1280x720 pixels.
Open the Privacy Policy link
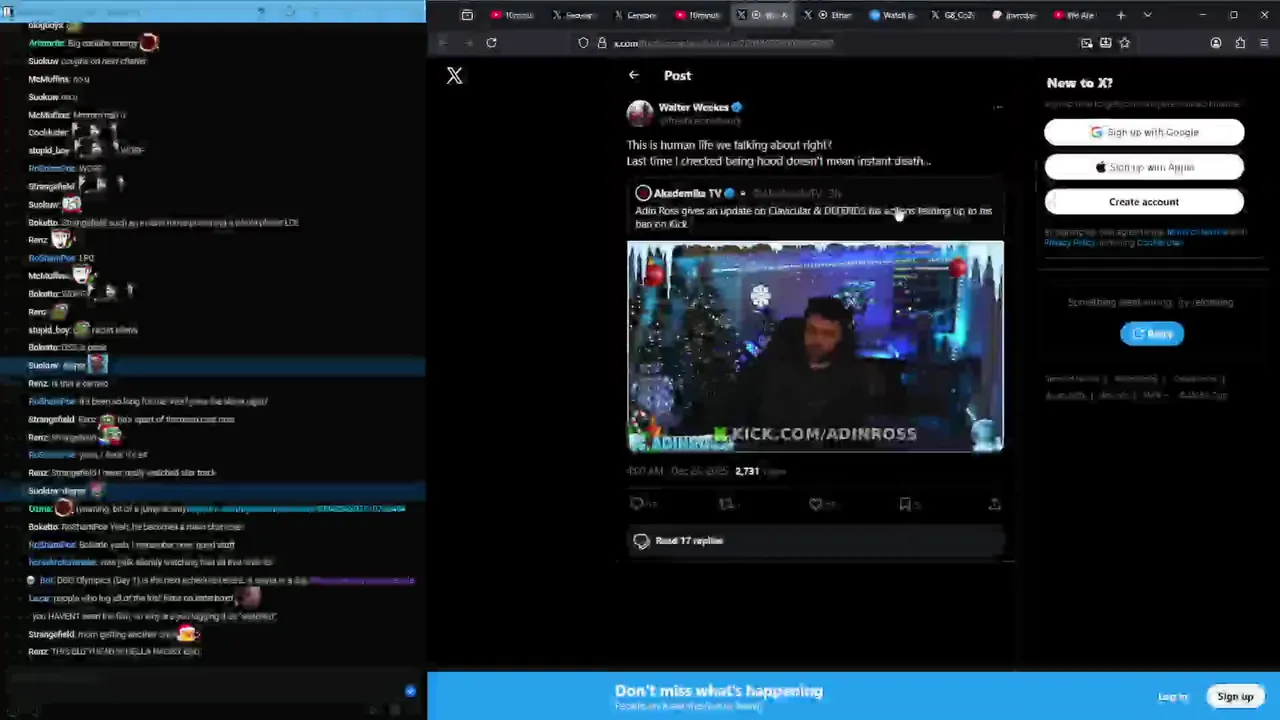tap(1069, 243)
